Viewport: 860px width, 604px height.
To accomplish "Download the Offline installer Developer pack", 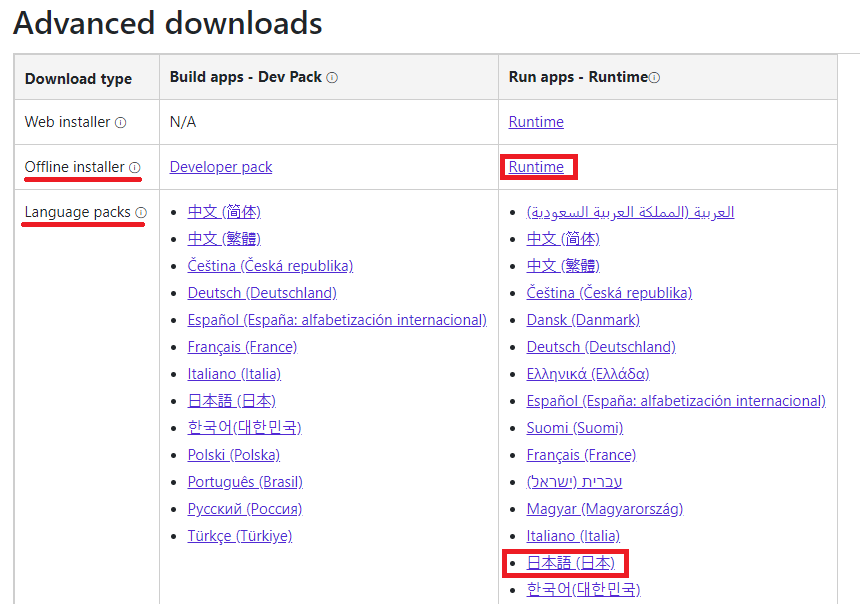I will pyautogui.click(x=221, y=167).
